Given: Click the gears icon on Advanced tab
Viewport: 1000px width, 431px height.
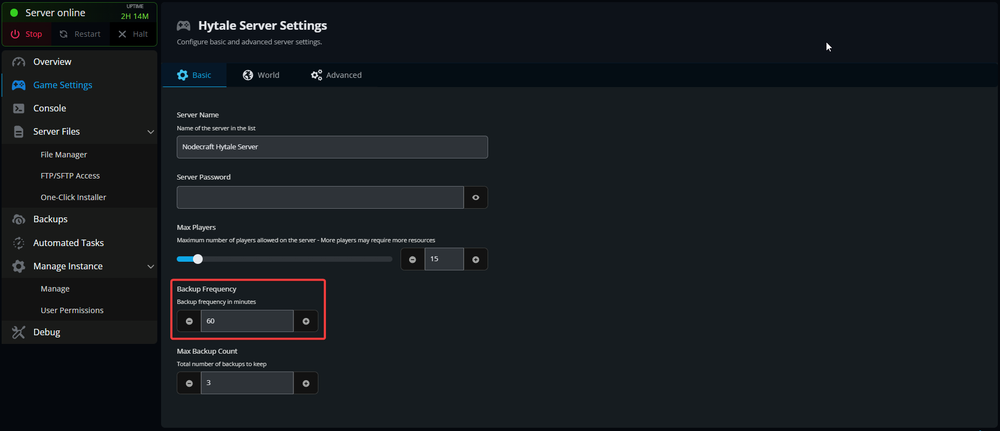Looking at the screenshot, I should coord(316,75).
